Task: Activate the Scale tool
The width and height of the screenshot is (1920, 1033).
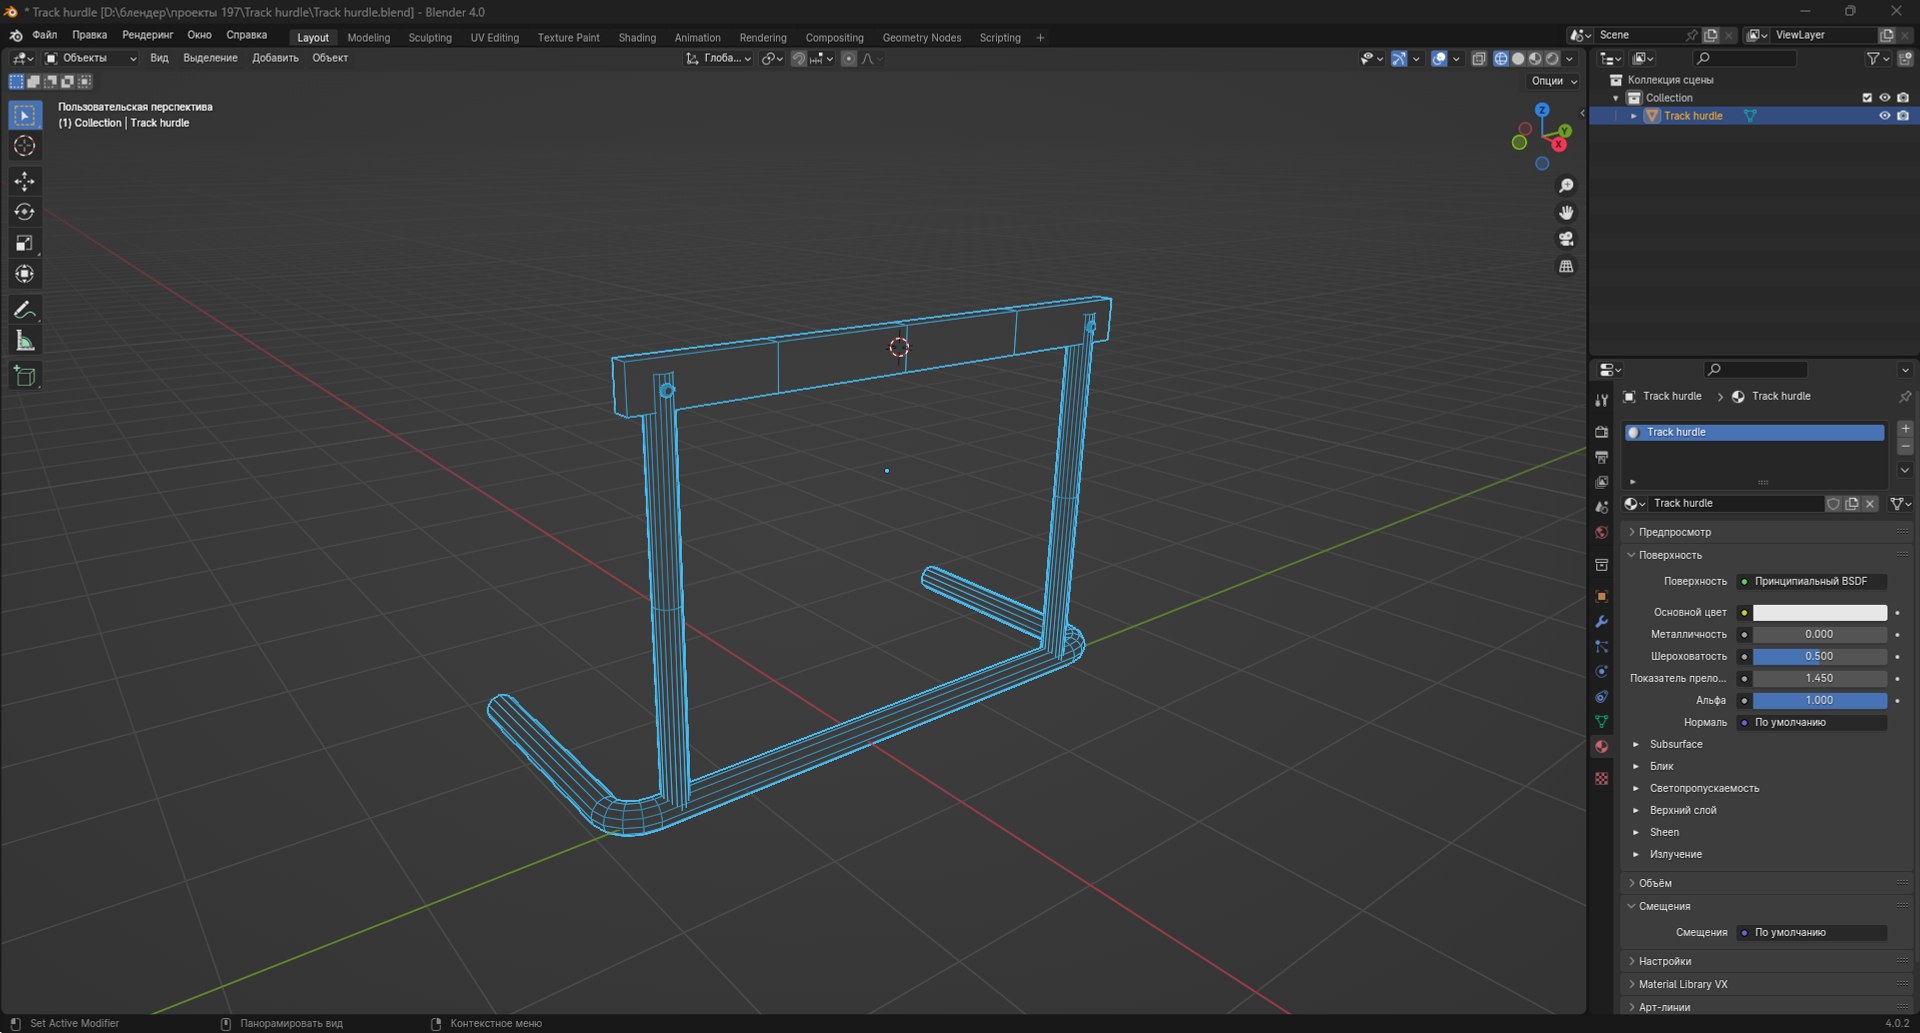Action: 25,243
